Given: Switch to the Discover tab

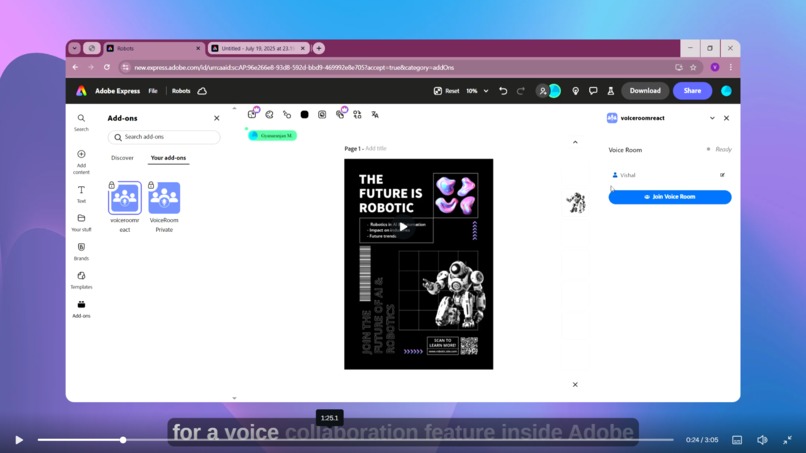Looking at the screenshot, I should coord(122,158).
